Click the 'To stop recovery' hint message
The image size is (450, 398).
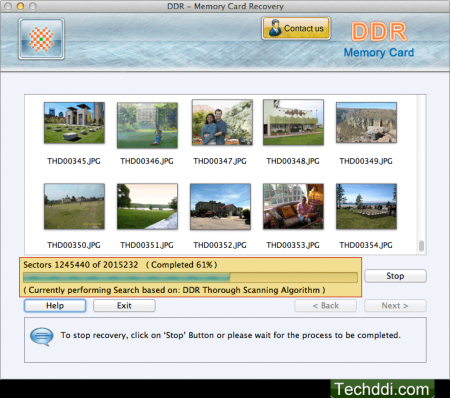231,335
